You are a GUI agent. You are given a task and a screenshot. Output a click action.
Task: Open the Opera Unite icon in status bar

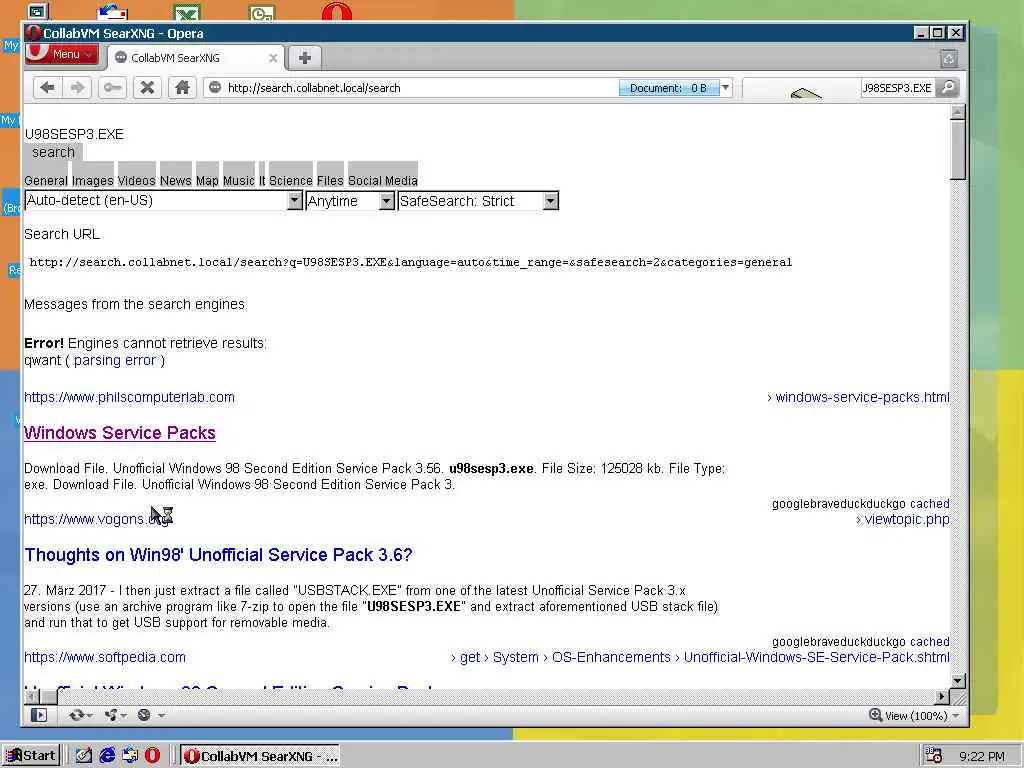(115, 715)
